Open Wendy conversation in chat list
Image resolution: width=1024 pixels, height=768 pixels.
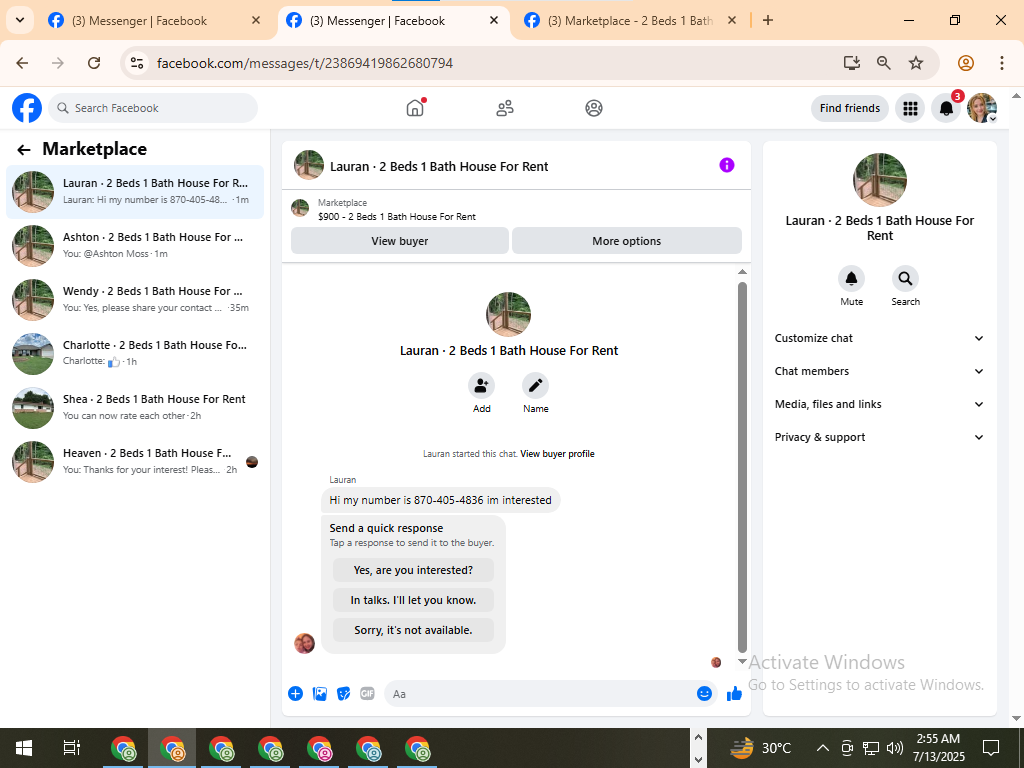[x=135, y=300]
